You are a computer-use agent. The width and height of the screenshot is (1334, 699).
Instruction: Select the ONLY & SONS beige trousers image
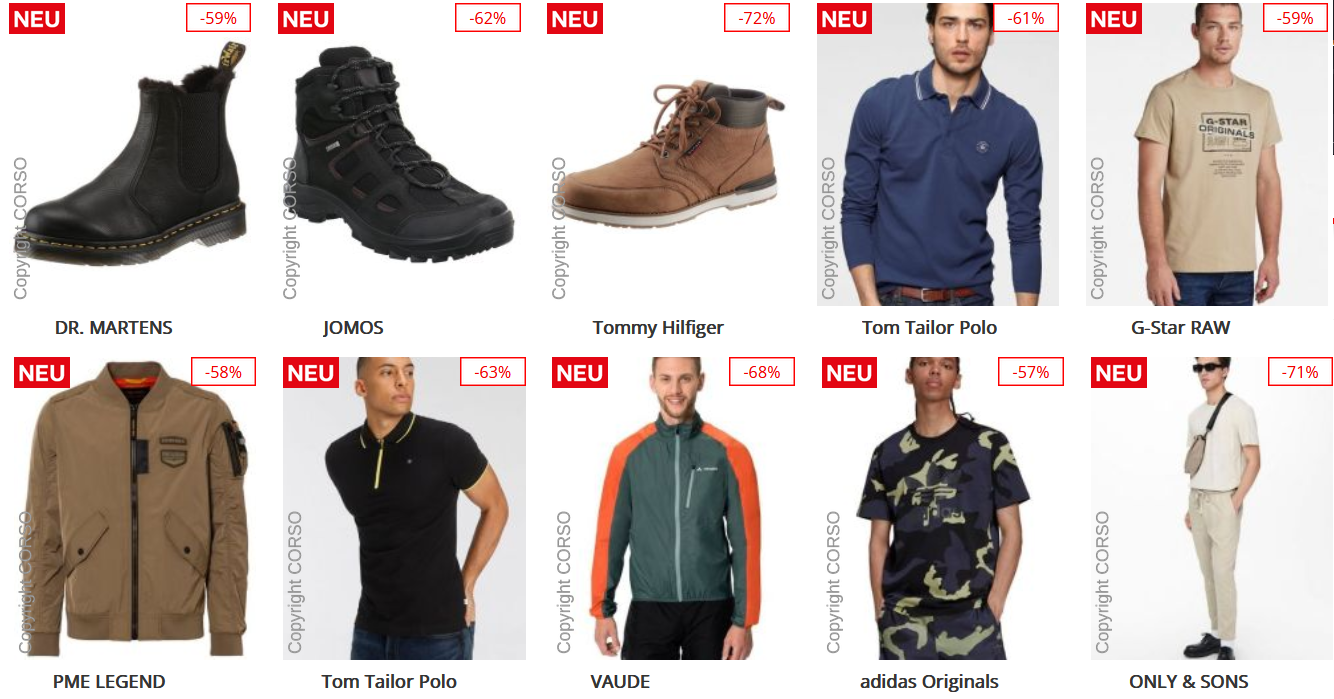(1212, 508)
